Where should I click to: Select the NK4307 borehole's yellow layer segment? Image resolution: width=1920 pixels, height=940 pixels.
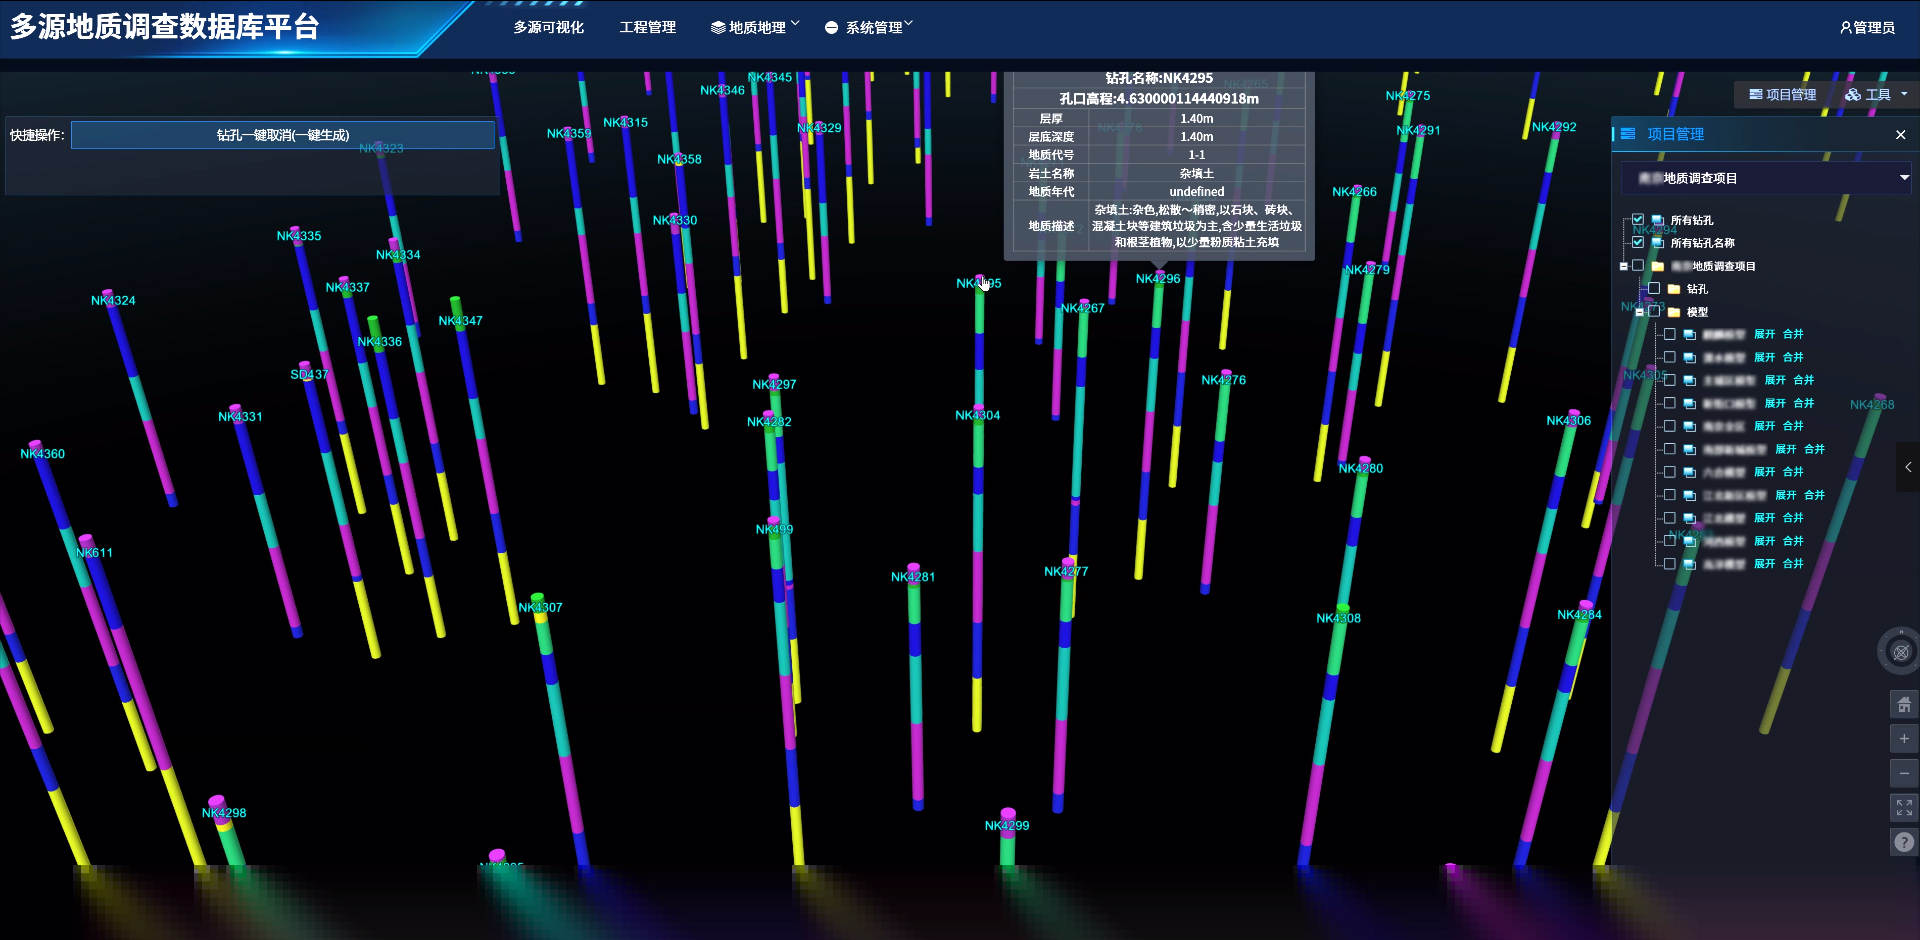coord(540,619)
